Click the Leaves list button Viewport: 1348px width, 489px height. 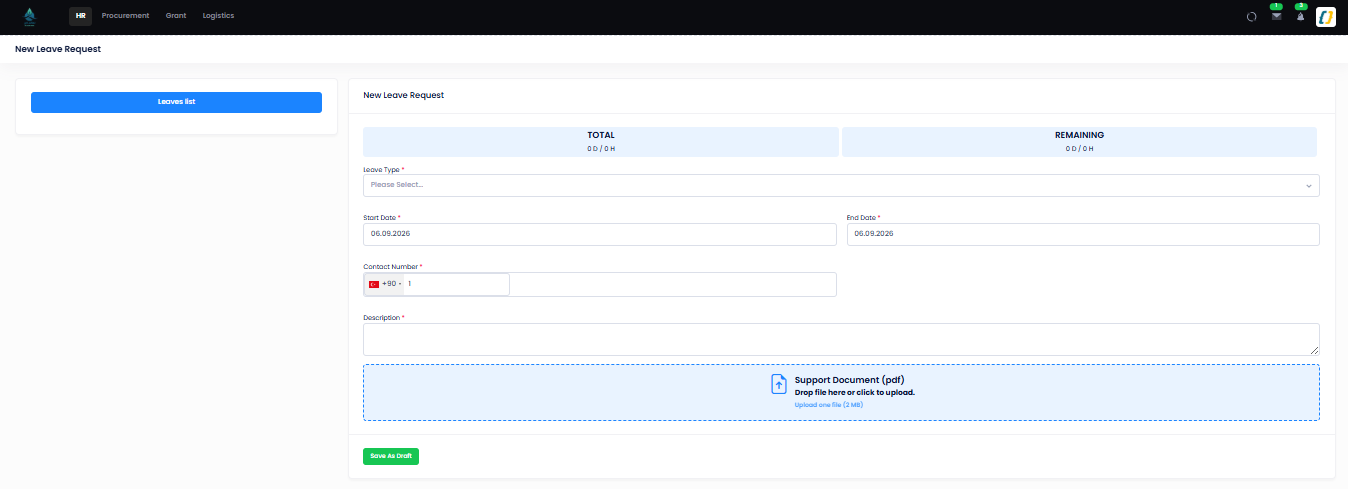[x=176, y=102]
